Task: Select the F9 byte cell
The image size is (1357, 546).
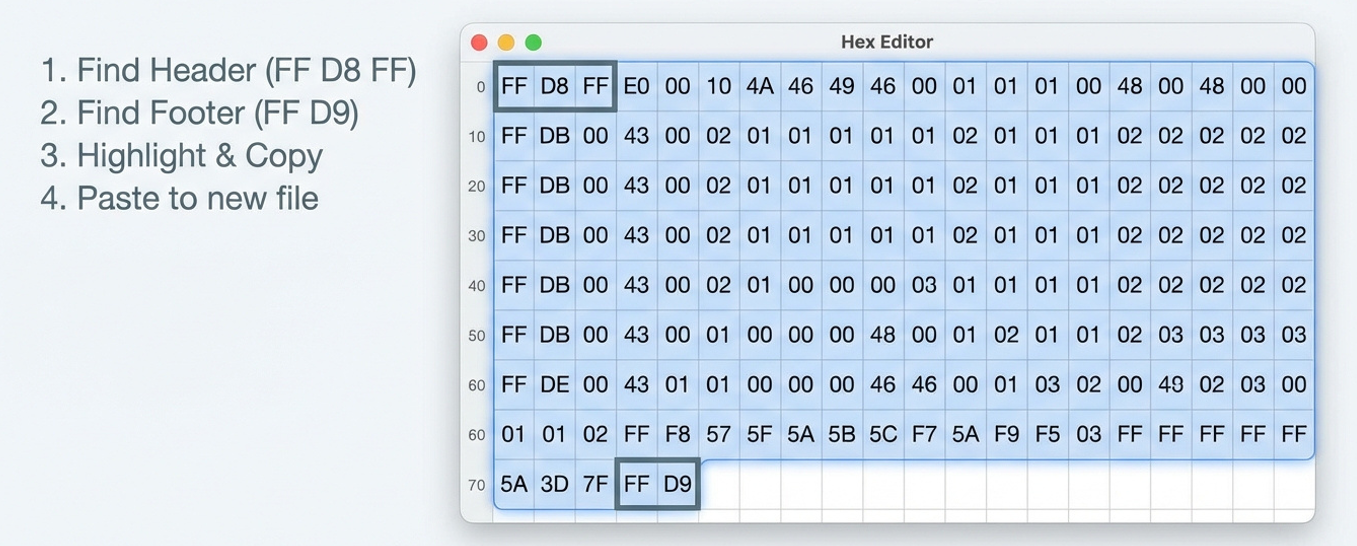Action: (x=1007, y=435)
